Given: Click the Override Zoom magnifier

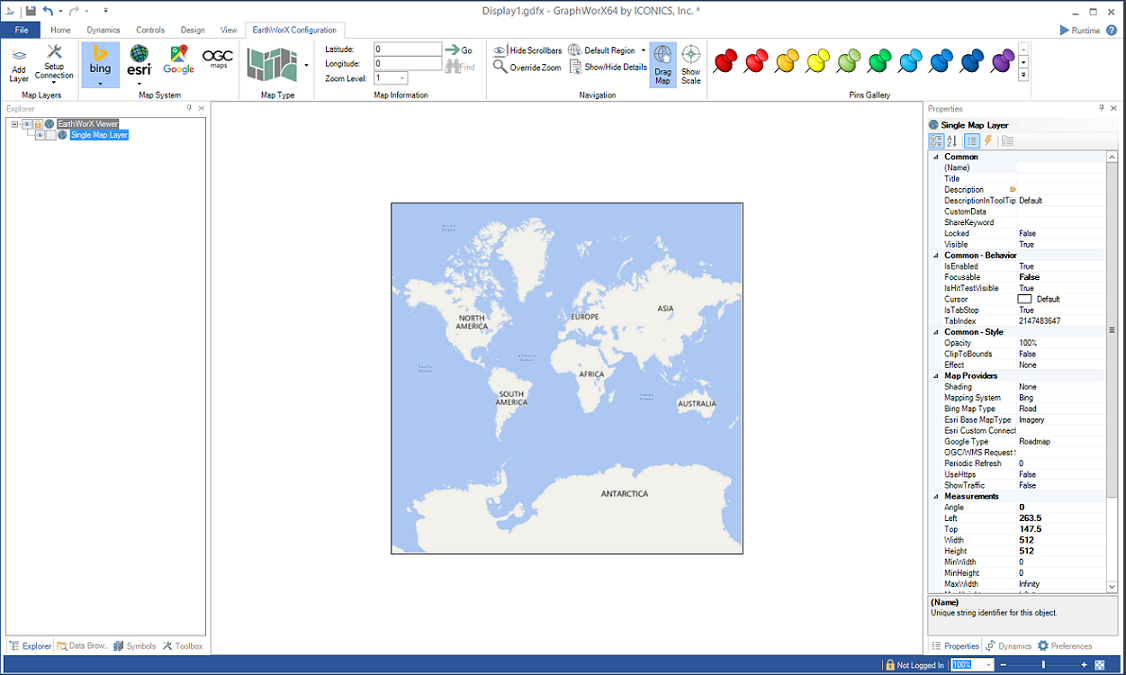Looking at the screenshot, I should (501, 67).
